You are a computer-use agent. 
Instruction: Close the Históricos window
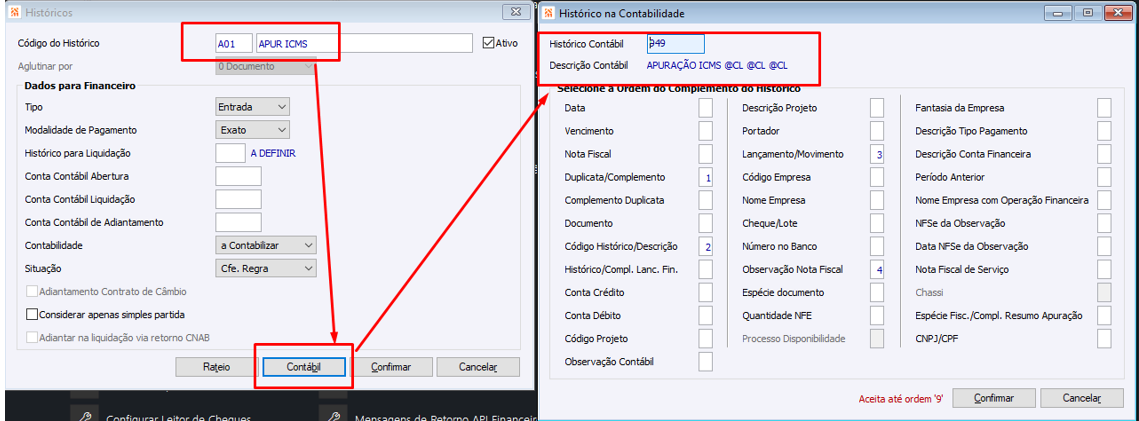click(x=514, y=12)
